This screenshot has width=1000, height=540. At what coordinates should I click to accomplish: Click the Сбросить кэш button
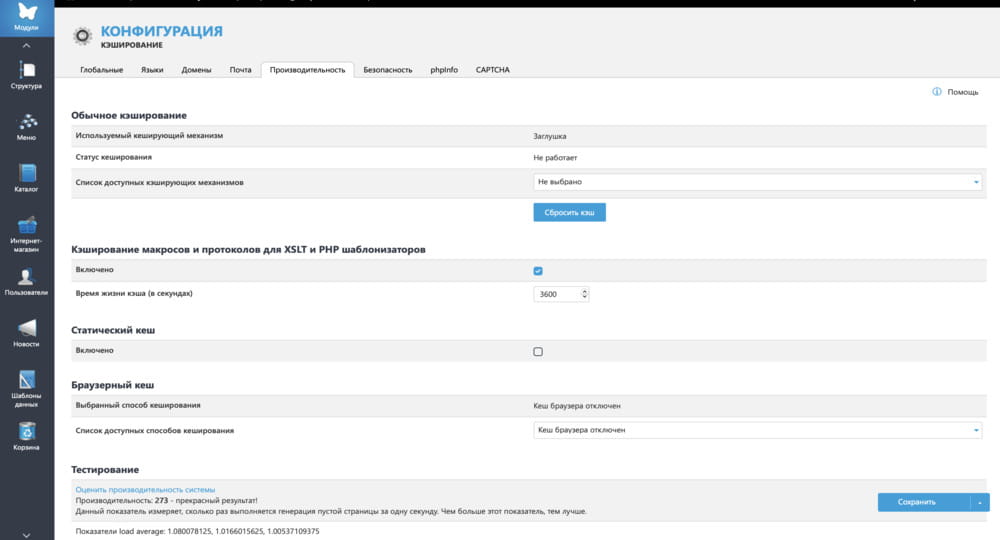point(569,213)
